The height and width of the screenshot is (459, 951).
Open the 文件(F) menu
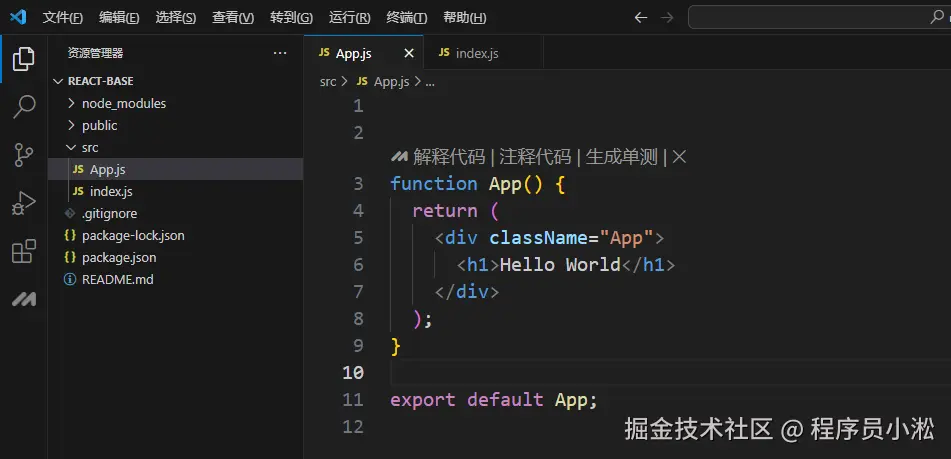tap(62, 18)
